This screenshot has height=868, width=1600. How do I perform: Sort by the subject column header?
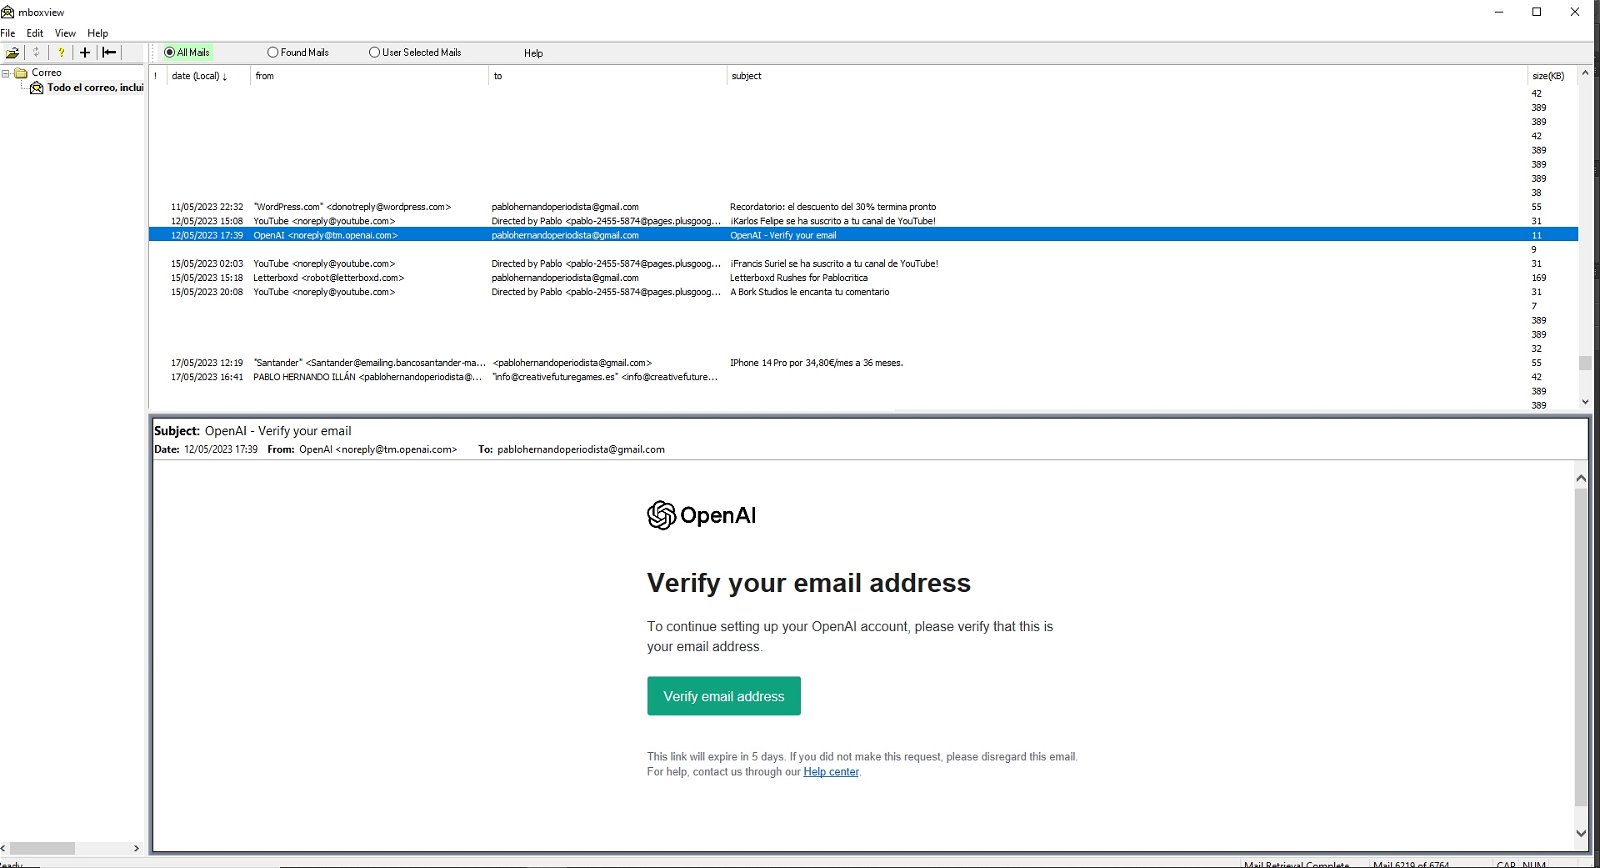point(1127,76)
